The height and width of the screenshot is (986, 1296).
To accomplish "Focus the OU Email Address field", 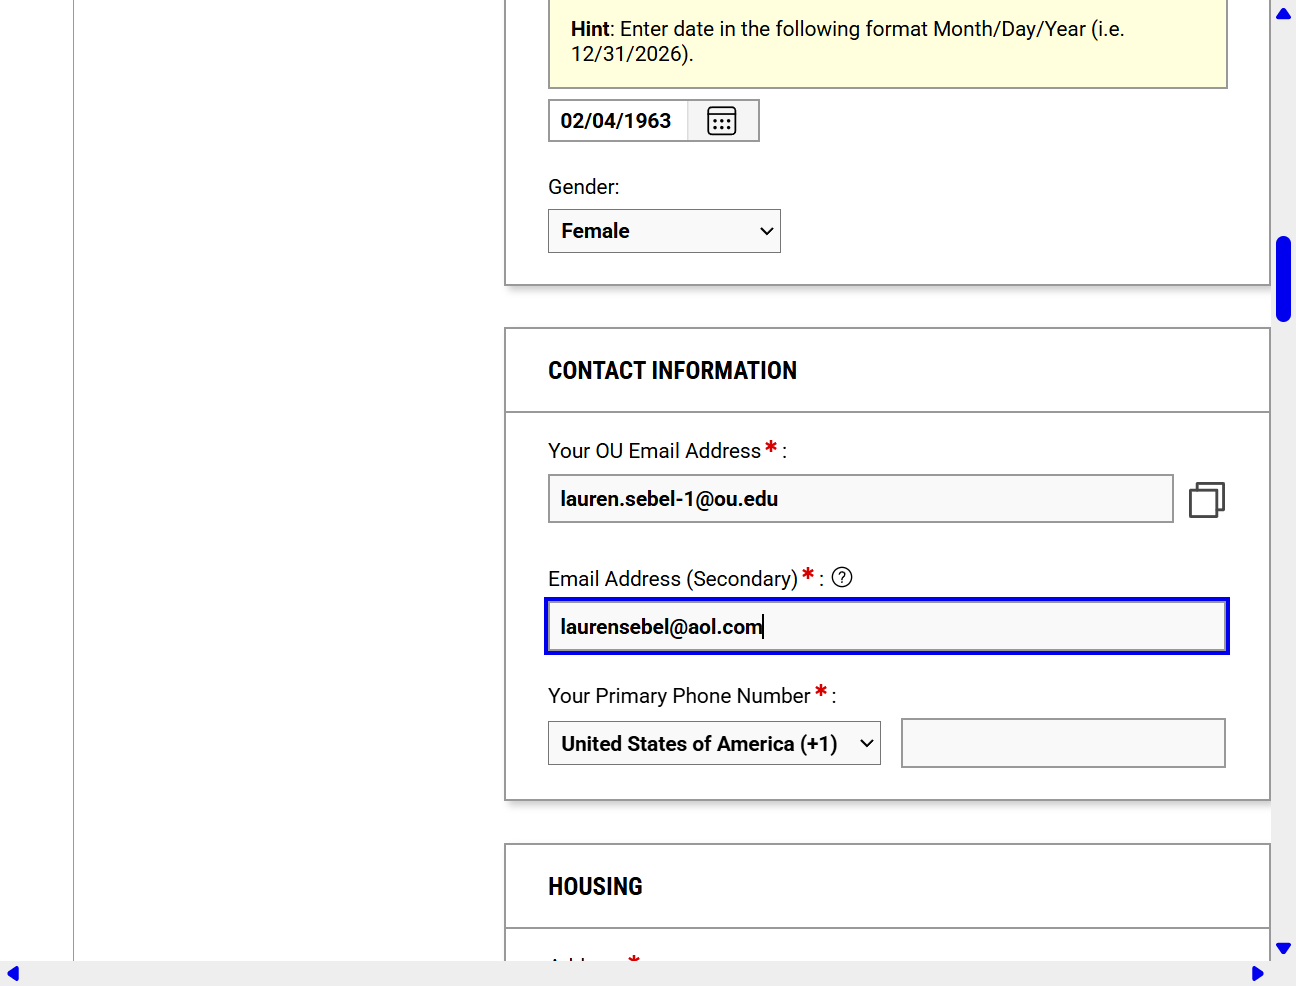I will (x=860, y=499).
